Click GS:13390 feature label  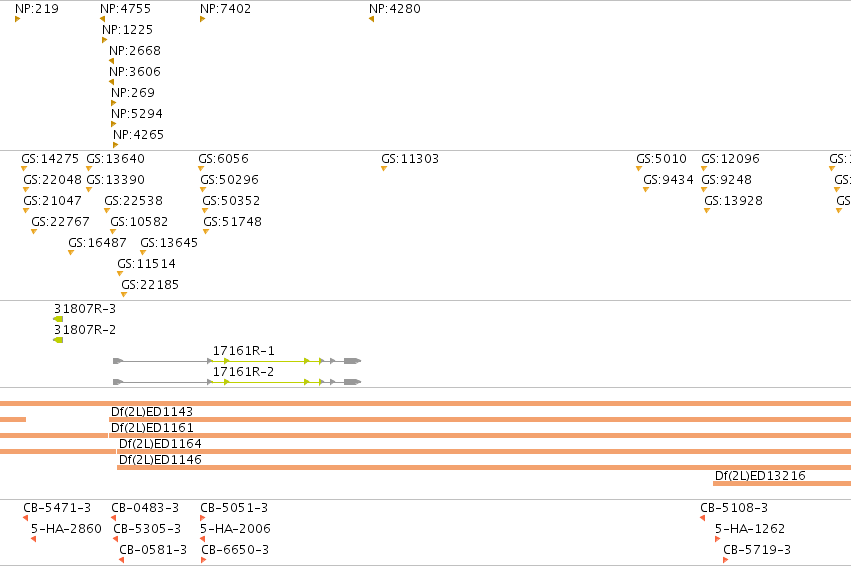(x=116, y=180)
